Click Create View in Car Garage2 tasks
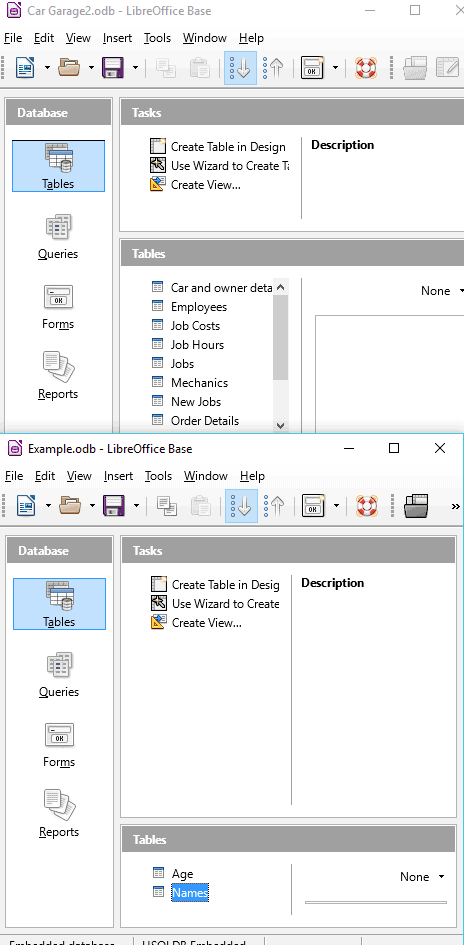464x945 pixels. coord(196,184)
